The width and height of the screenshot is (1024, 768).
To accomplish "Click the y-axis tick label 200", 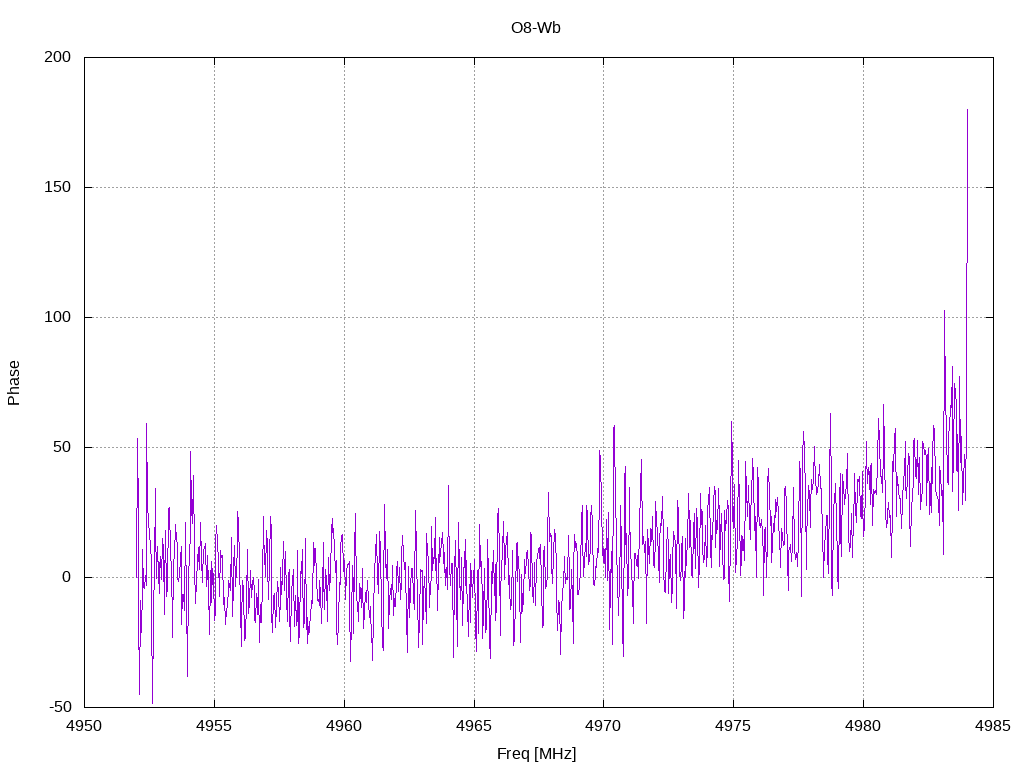I will click(x=57, y=57).
